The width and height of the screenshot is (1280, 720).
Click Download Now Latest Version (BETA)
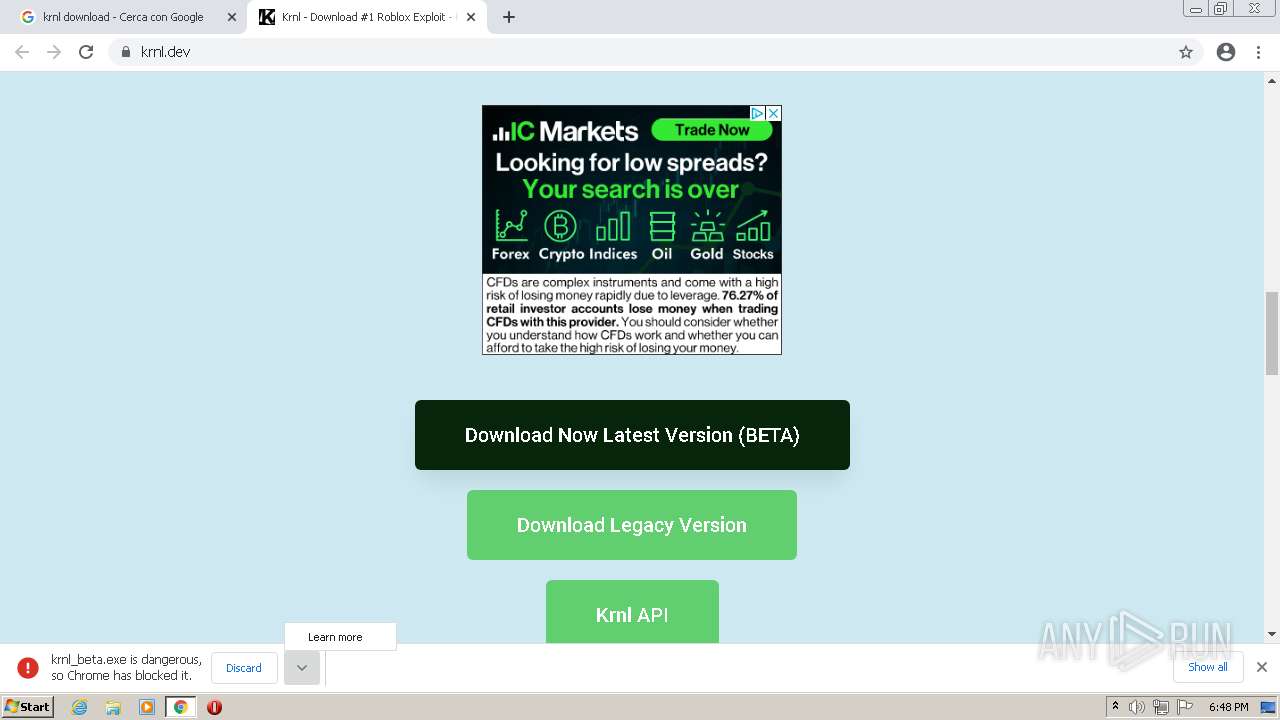(632, 435)
